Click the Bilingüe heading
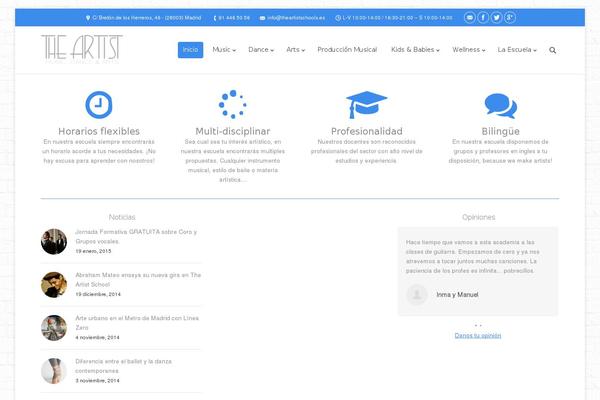Viewport: 600px width, 400px height. [501, 131]
